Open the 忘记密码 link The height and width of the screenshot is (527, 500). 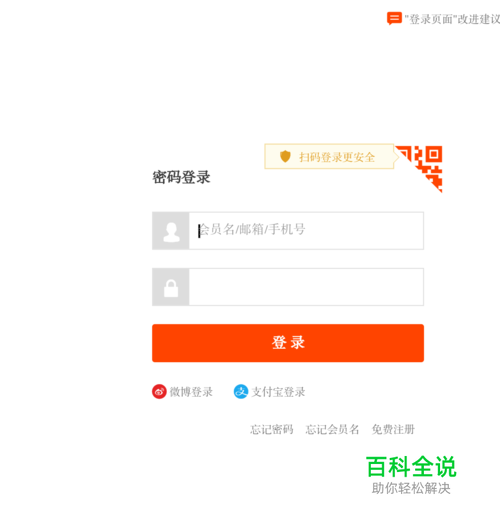pyautogui.click(x=272, y=429)
